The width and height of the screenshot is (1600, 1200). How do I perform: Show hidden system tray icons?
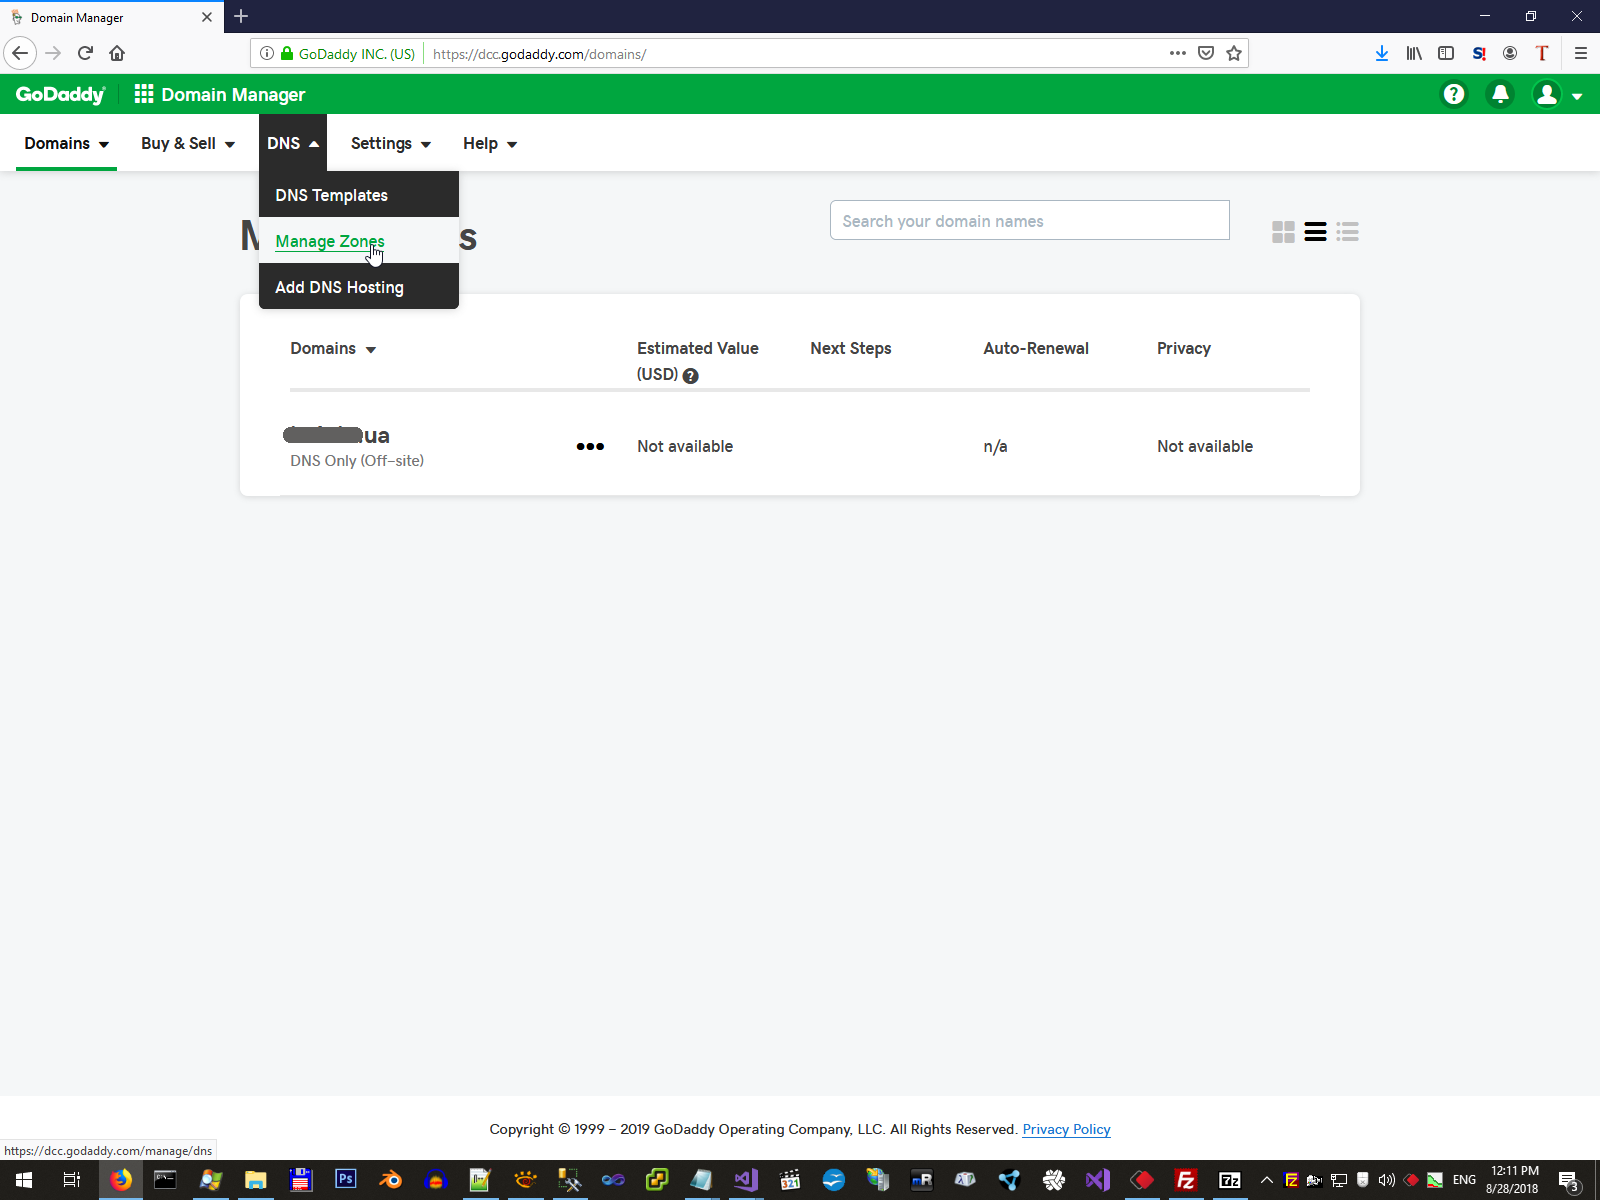point(1266,1180)
